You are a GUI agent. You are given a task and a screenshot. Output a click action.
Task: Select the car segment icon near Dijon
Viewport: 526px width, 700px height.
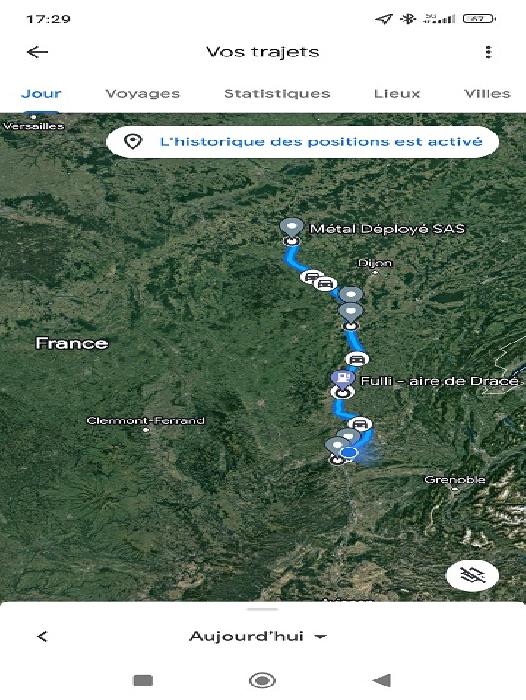click(x=325, y=283)
